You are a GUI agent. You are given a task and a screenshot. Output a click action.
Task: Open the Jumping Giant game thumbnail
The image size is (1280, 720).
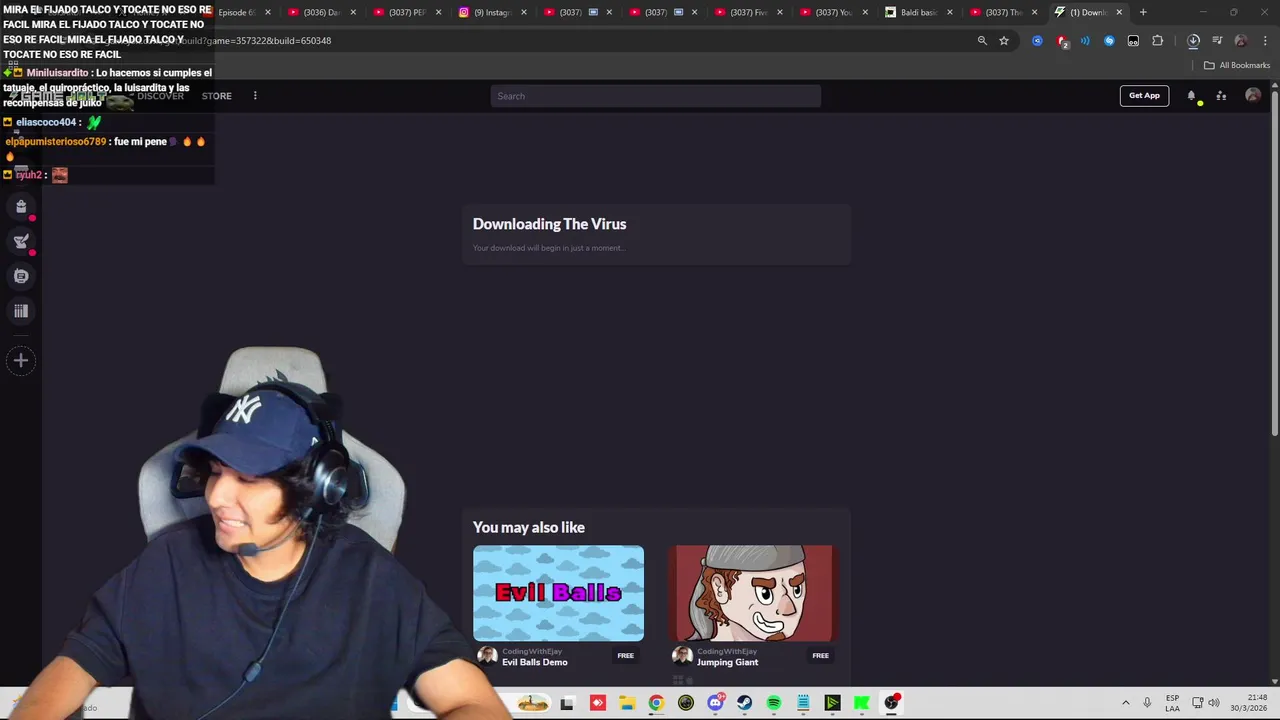(x=753, y=593)
